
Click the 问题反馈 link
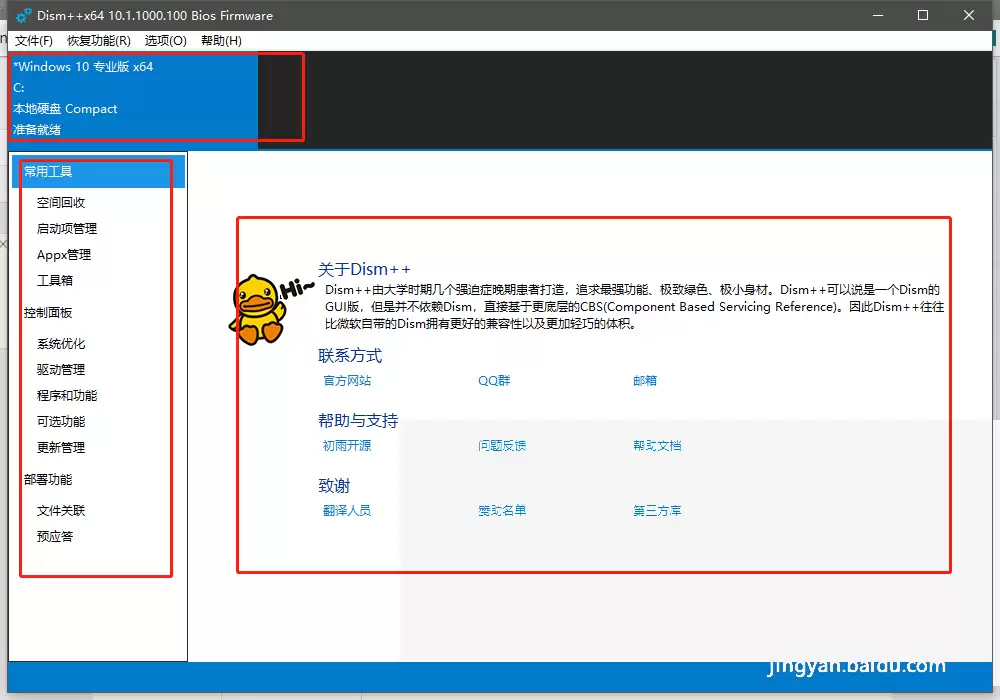502,446
